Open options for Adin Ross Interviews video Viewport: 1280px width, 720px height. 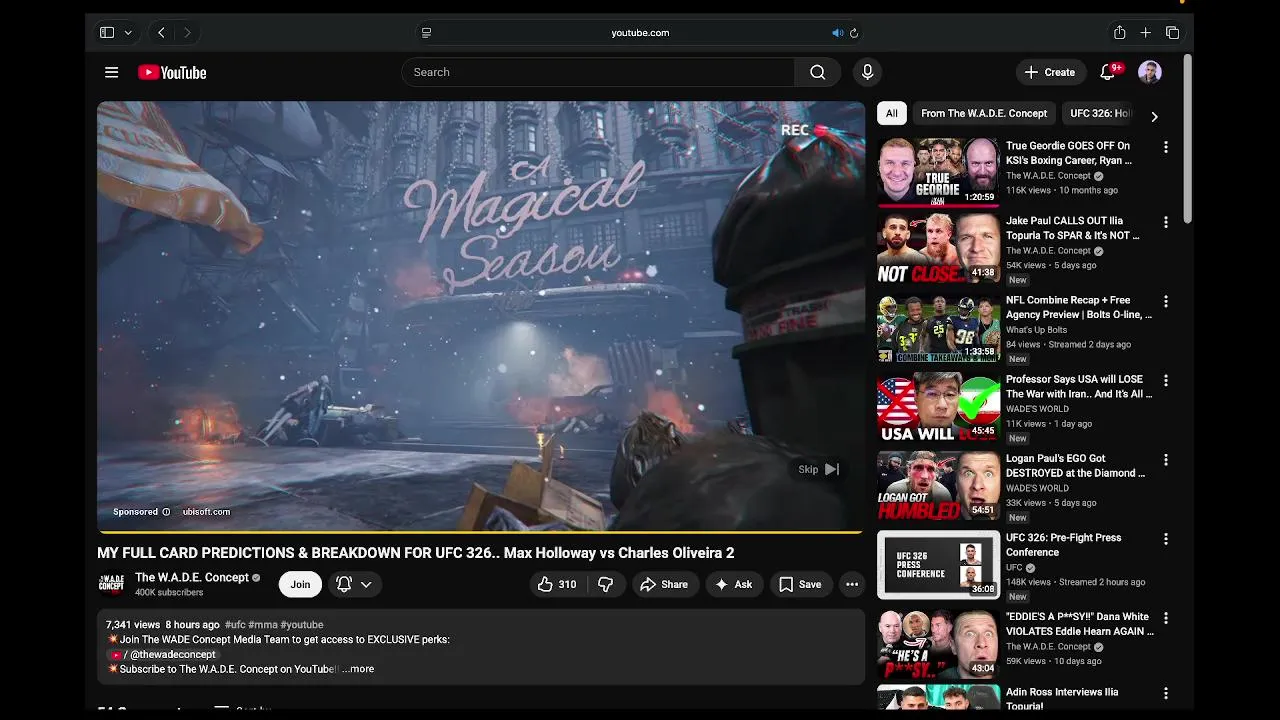(1165, 693)
